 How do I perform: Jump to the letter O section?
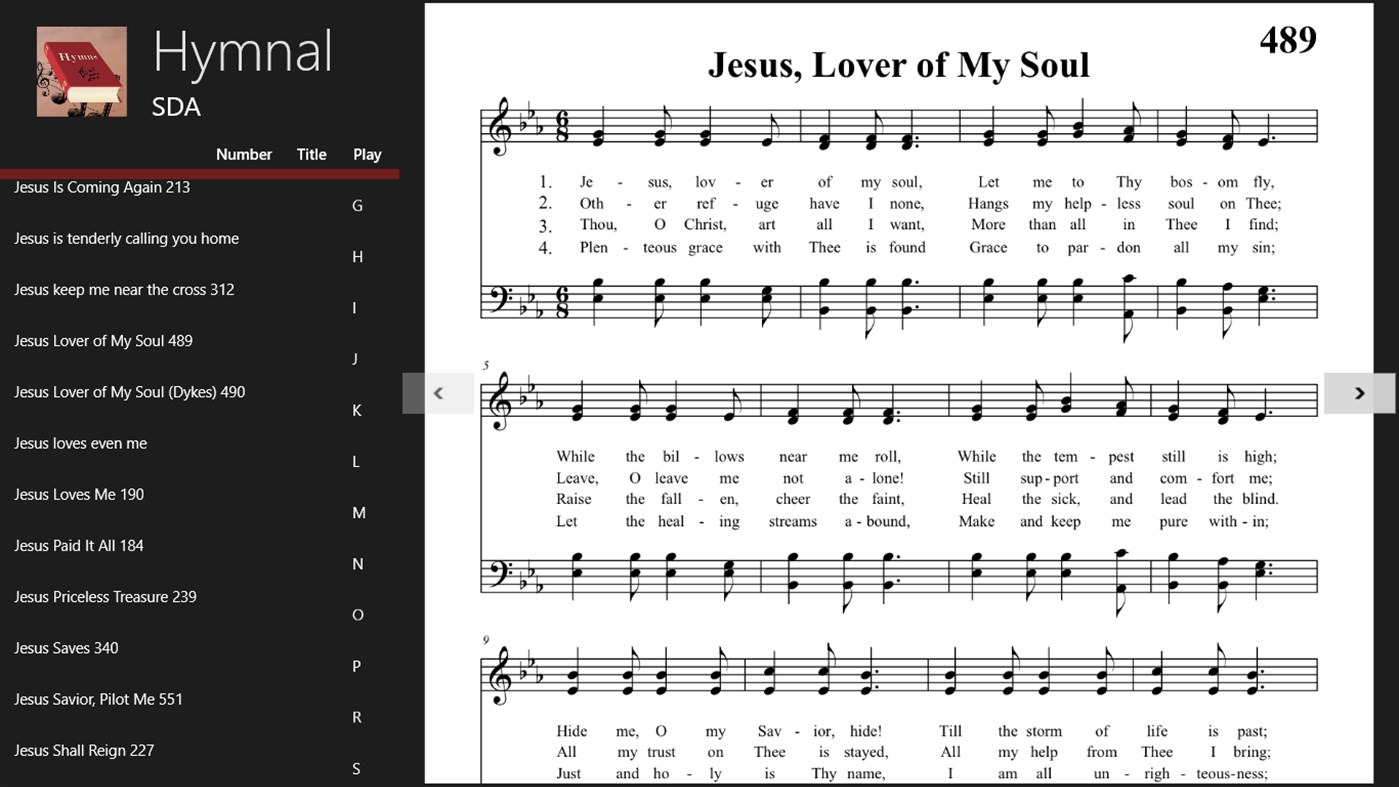tap(357, 614)
